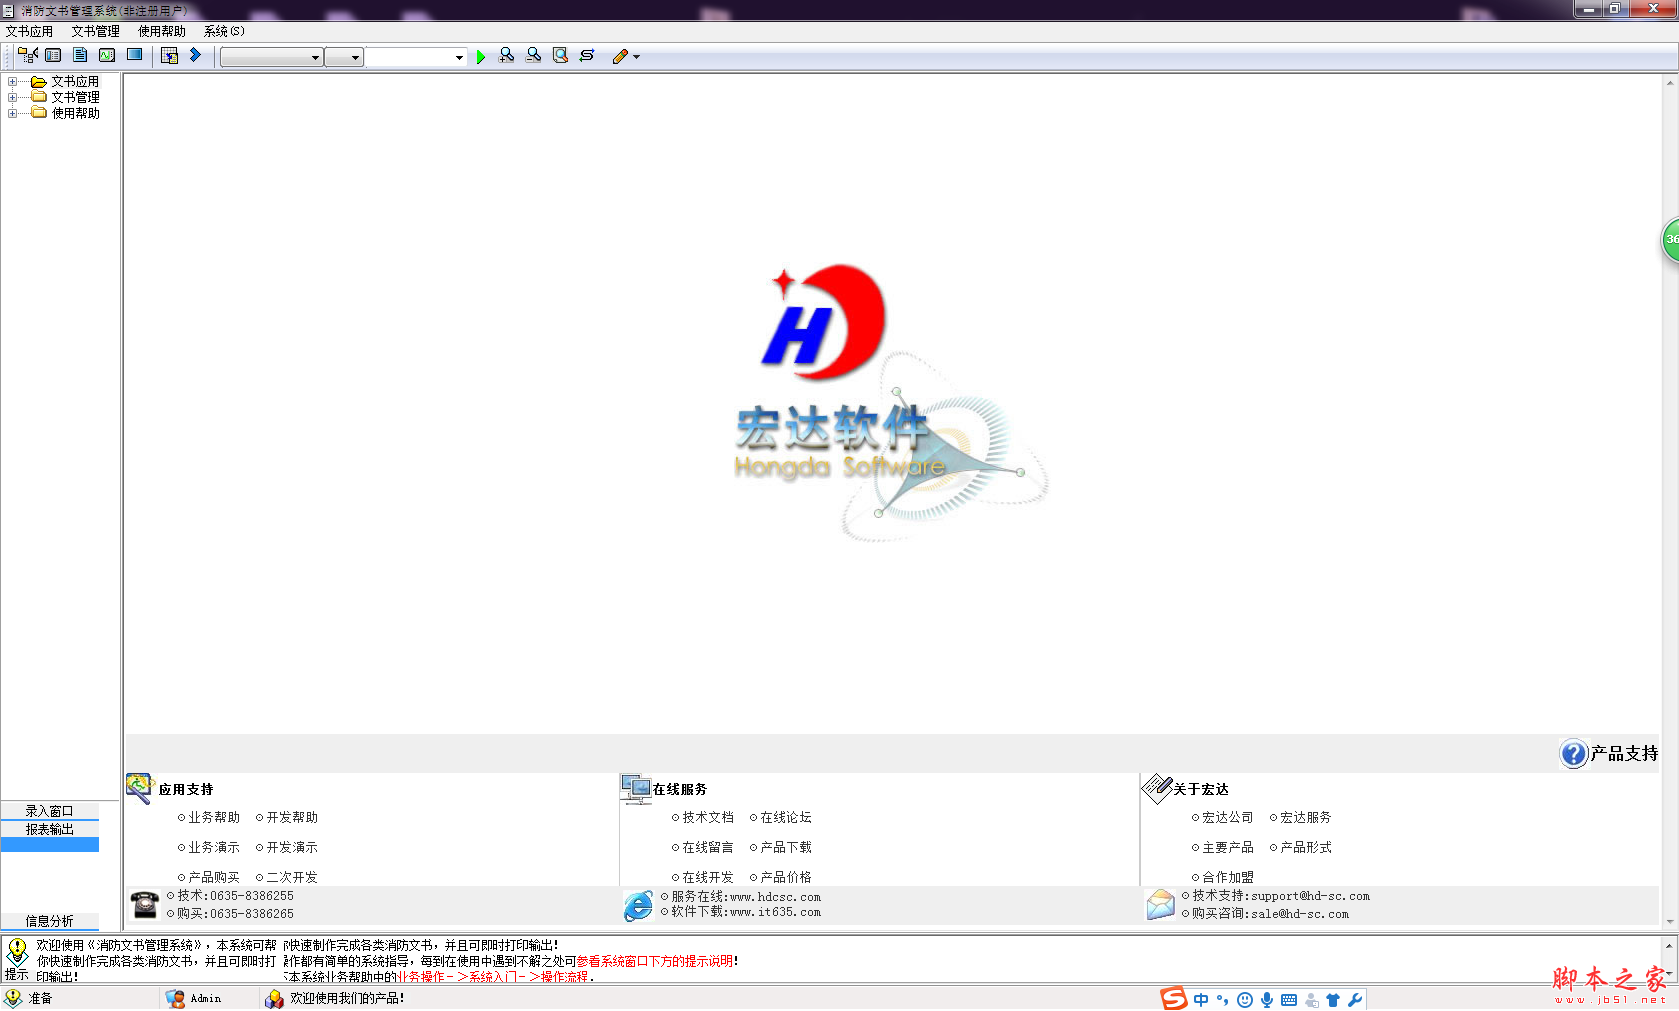The width and height of the screenshot is (1679, 1011).
Task: Open the first toolbar dropdown list
Action: (x=314, y=57)
